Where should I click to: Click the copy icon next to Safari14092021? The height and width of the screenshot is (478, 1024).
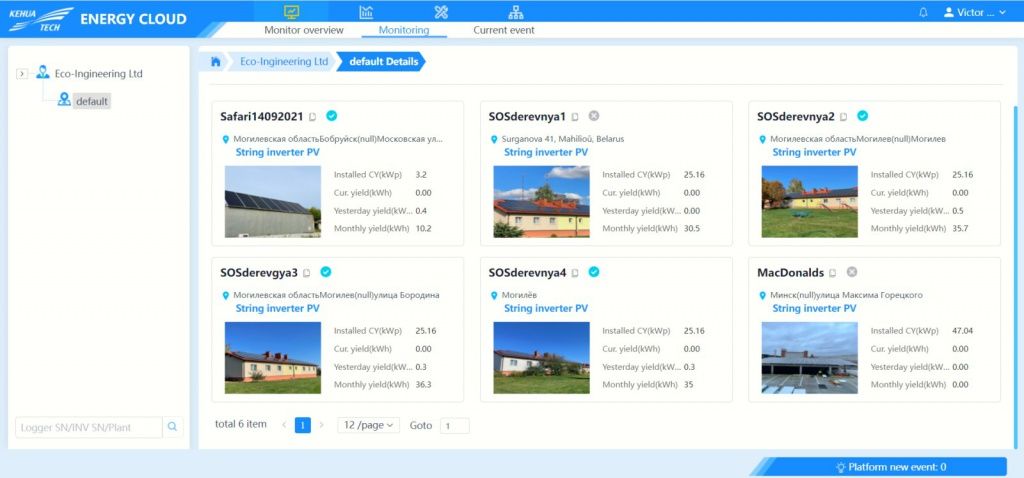click(313, 117)
